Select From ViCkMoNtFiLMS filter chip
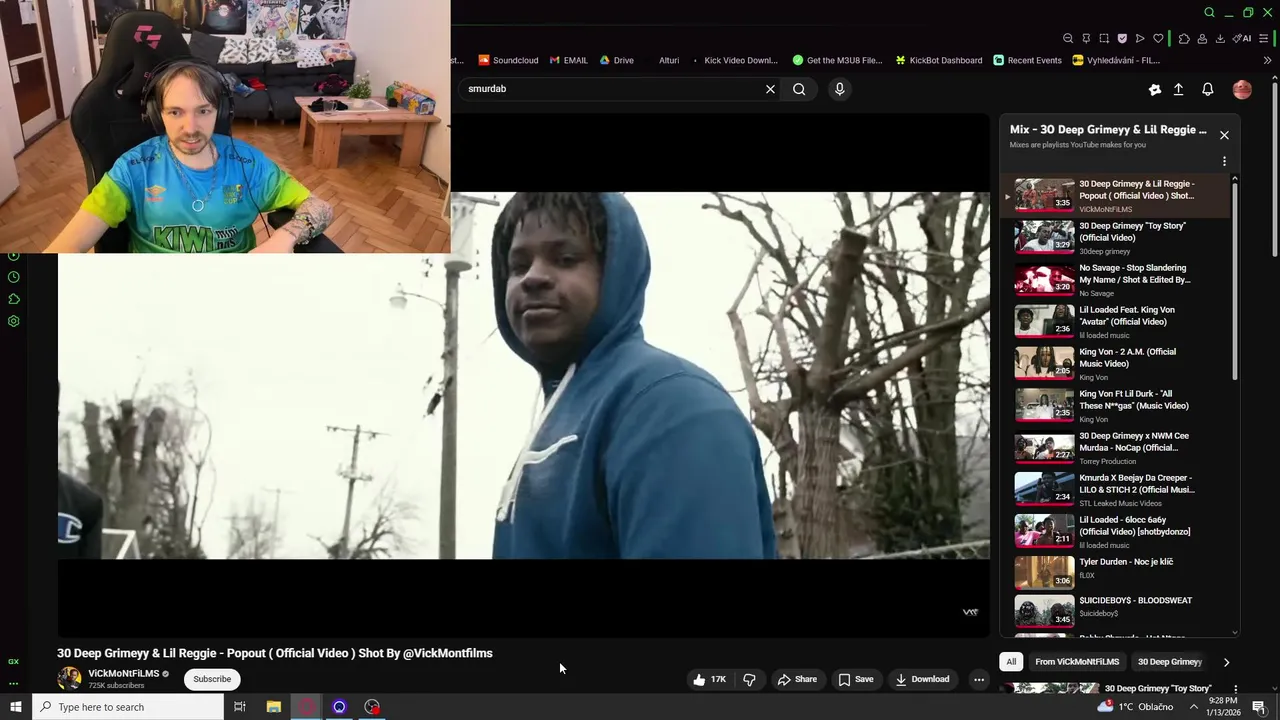Image resolution: width=1280 pixels, height=720 pixels. [x=1077, y=662]
